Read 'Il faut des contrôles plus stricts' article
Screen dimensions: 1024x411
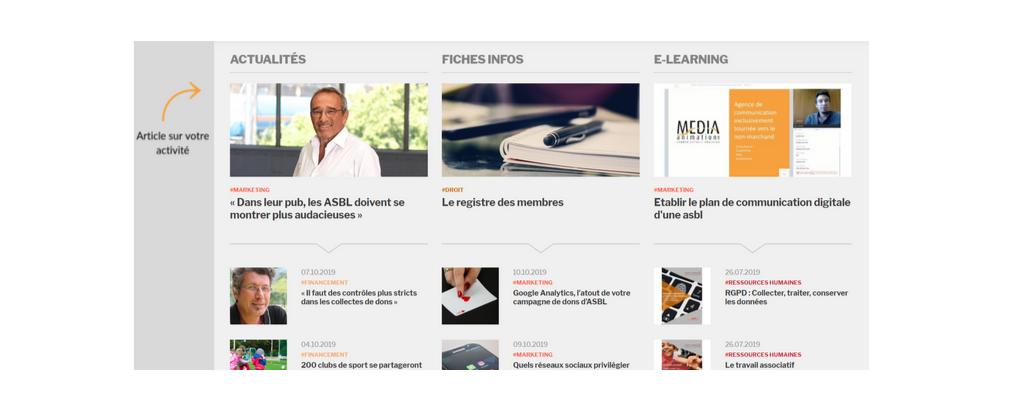pyautogui.click(x=359, y=297)
